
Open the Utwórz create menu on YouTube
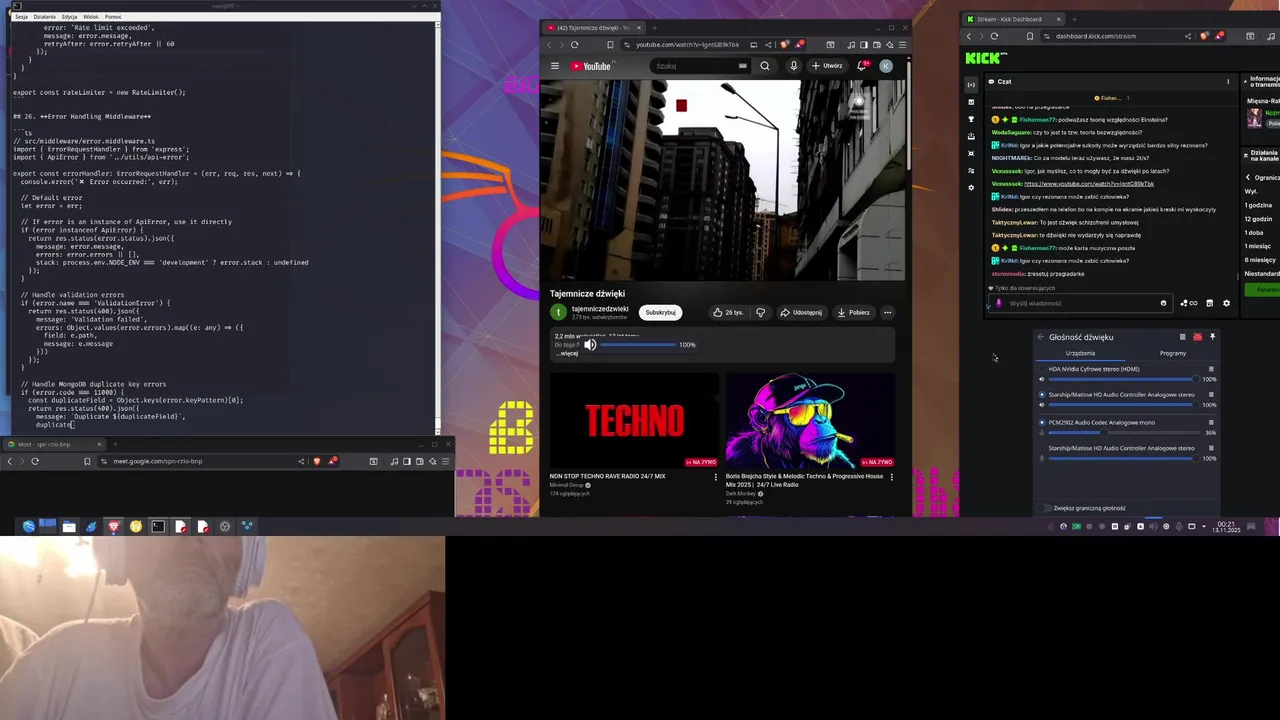pos(827,66)
